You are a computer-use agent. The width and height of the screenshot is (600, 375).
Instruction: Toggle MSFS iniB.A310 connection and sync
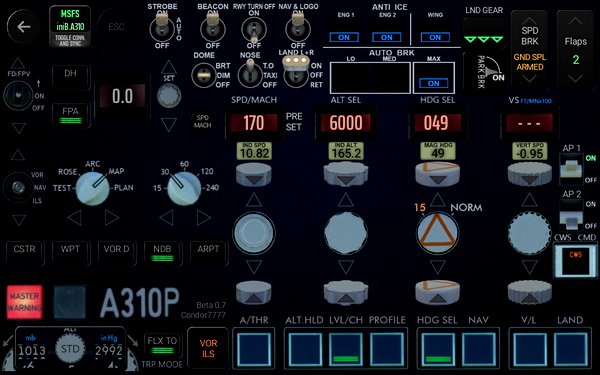(70, 26)
